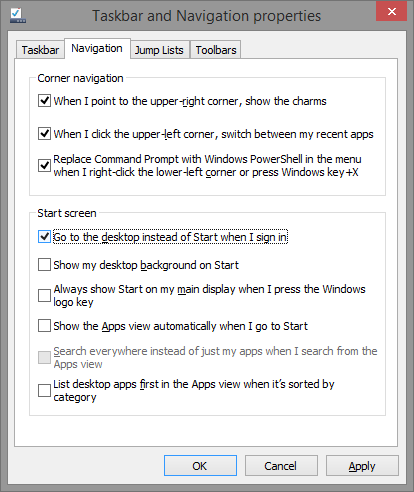Click the disabled Search everywhere checkbox

(44, 357)
